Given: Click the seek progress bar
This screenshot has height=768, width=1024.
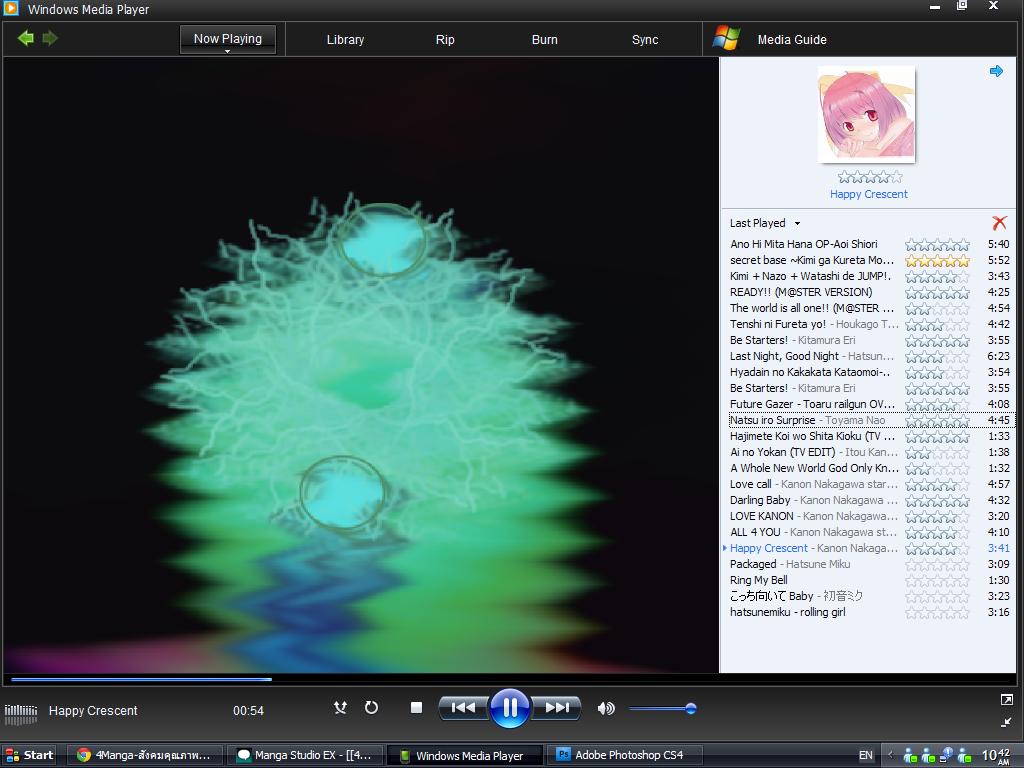Looking at the screenshot, I should pos(509,679).
